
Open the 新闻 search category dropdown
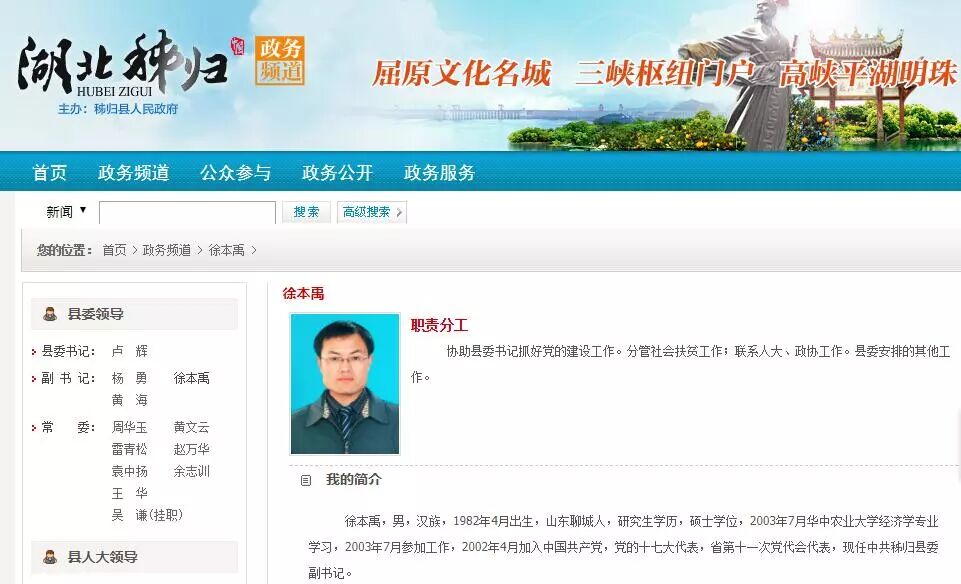[66, 211]
